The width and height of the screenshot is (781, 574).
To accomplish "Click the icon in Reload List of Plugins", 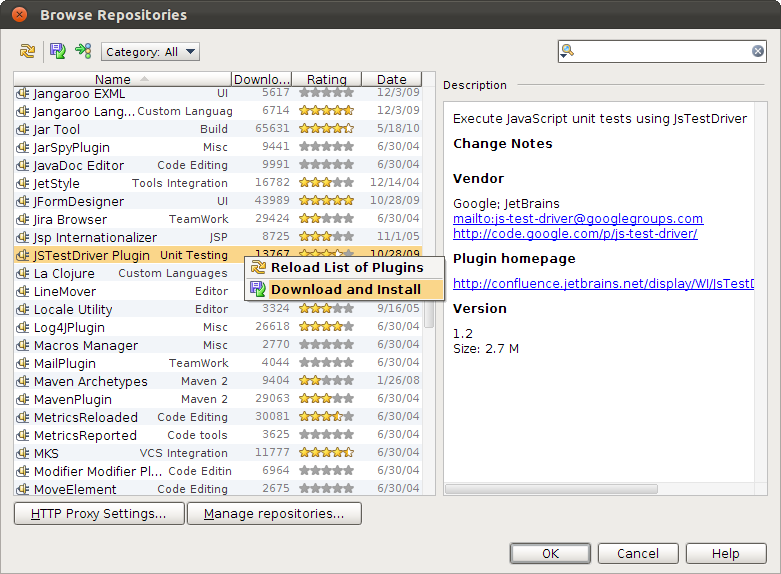I will pos(258,268).
